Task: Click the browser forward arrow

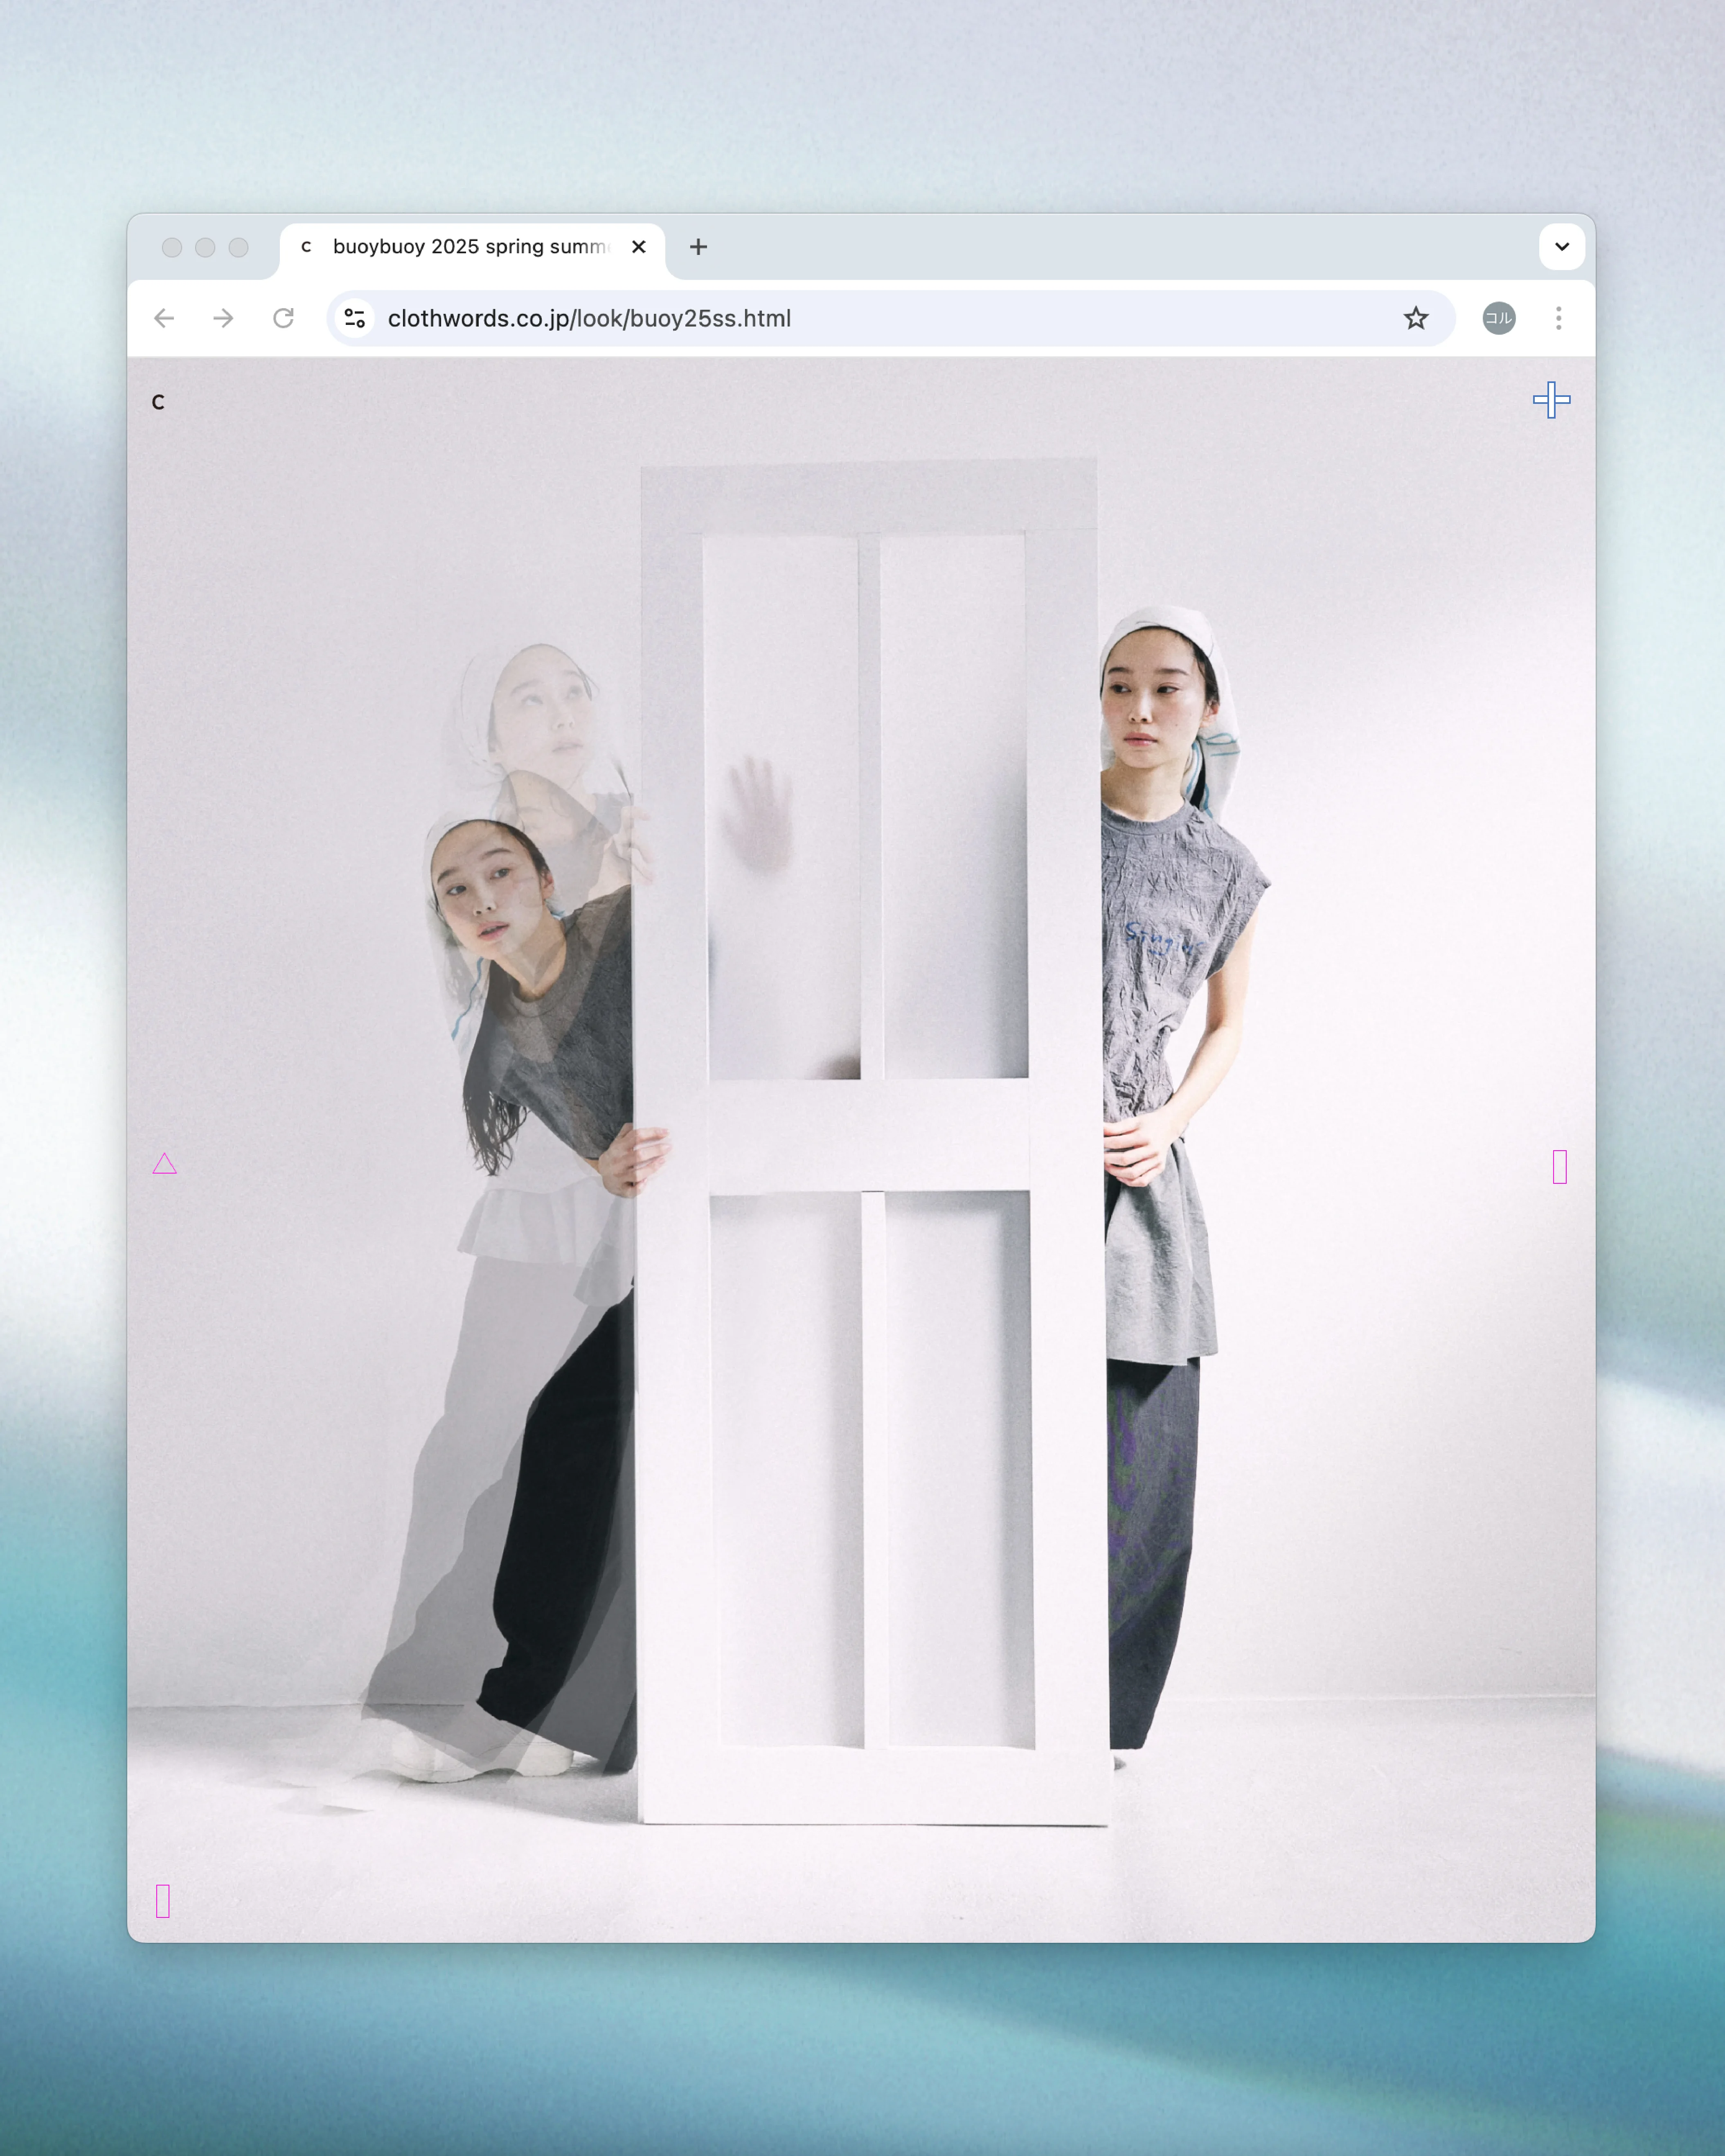Action: point(224,318)
